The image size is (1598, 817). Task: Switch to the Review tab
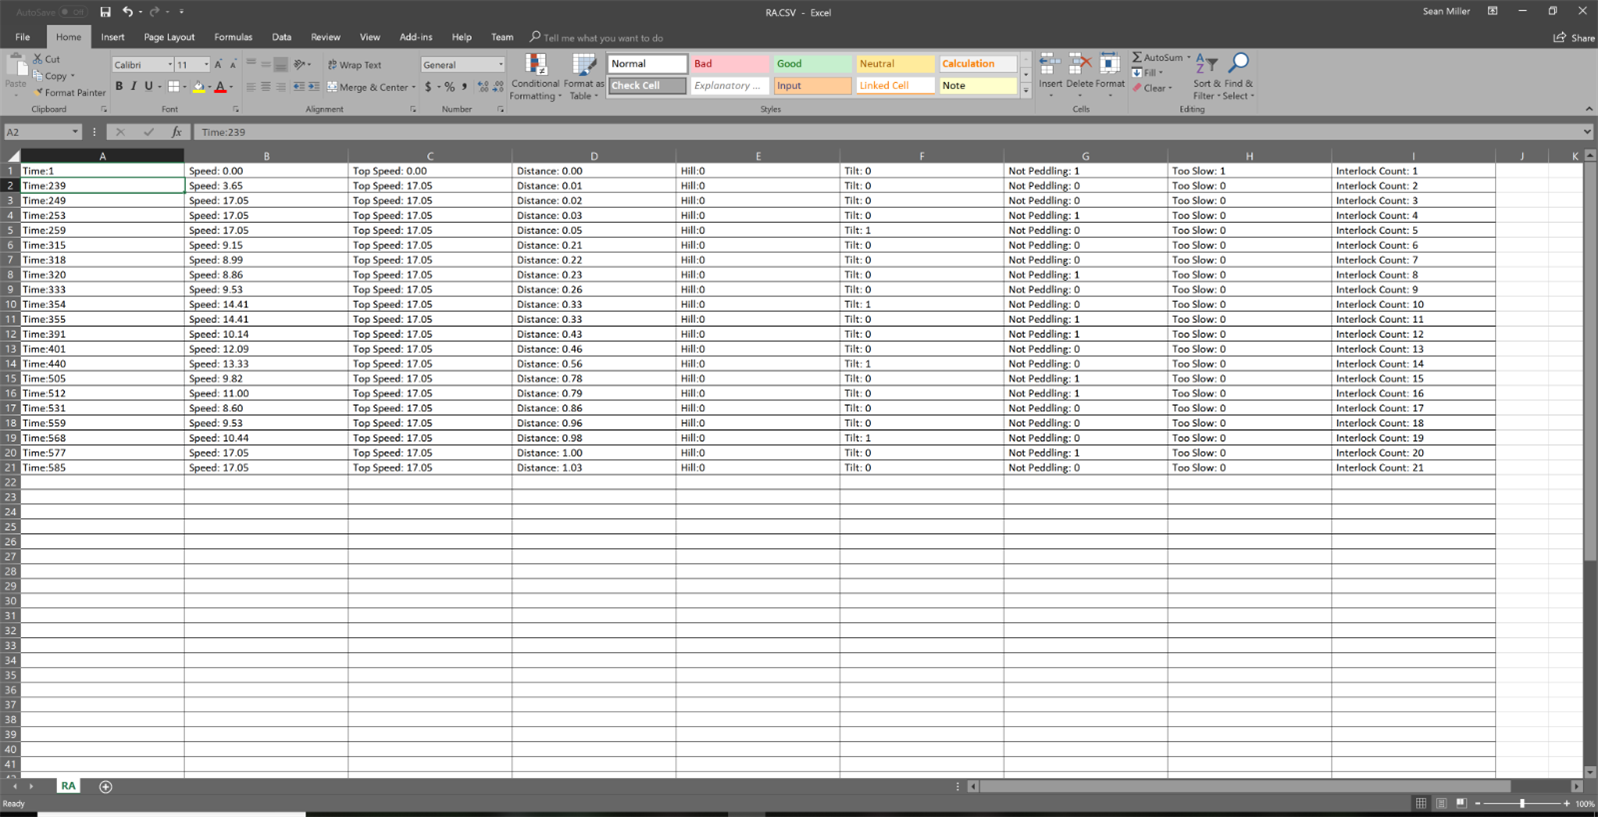(325, 37)
